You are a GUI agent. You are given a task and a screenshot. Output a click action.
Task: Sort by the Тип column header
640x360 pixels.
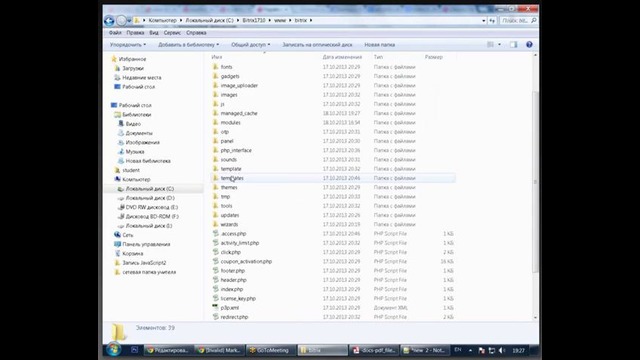378,57
